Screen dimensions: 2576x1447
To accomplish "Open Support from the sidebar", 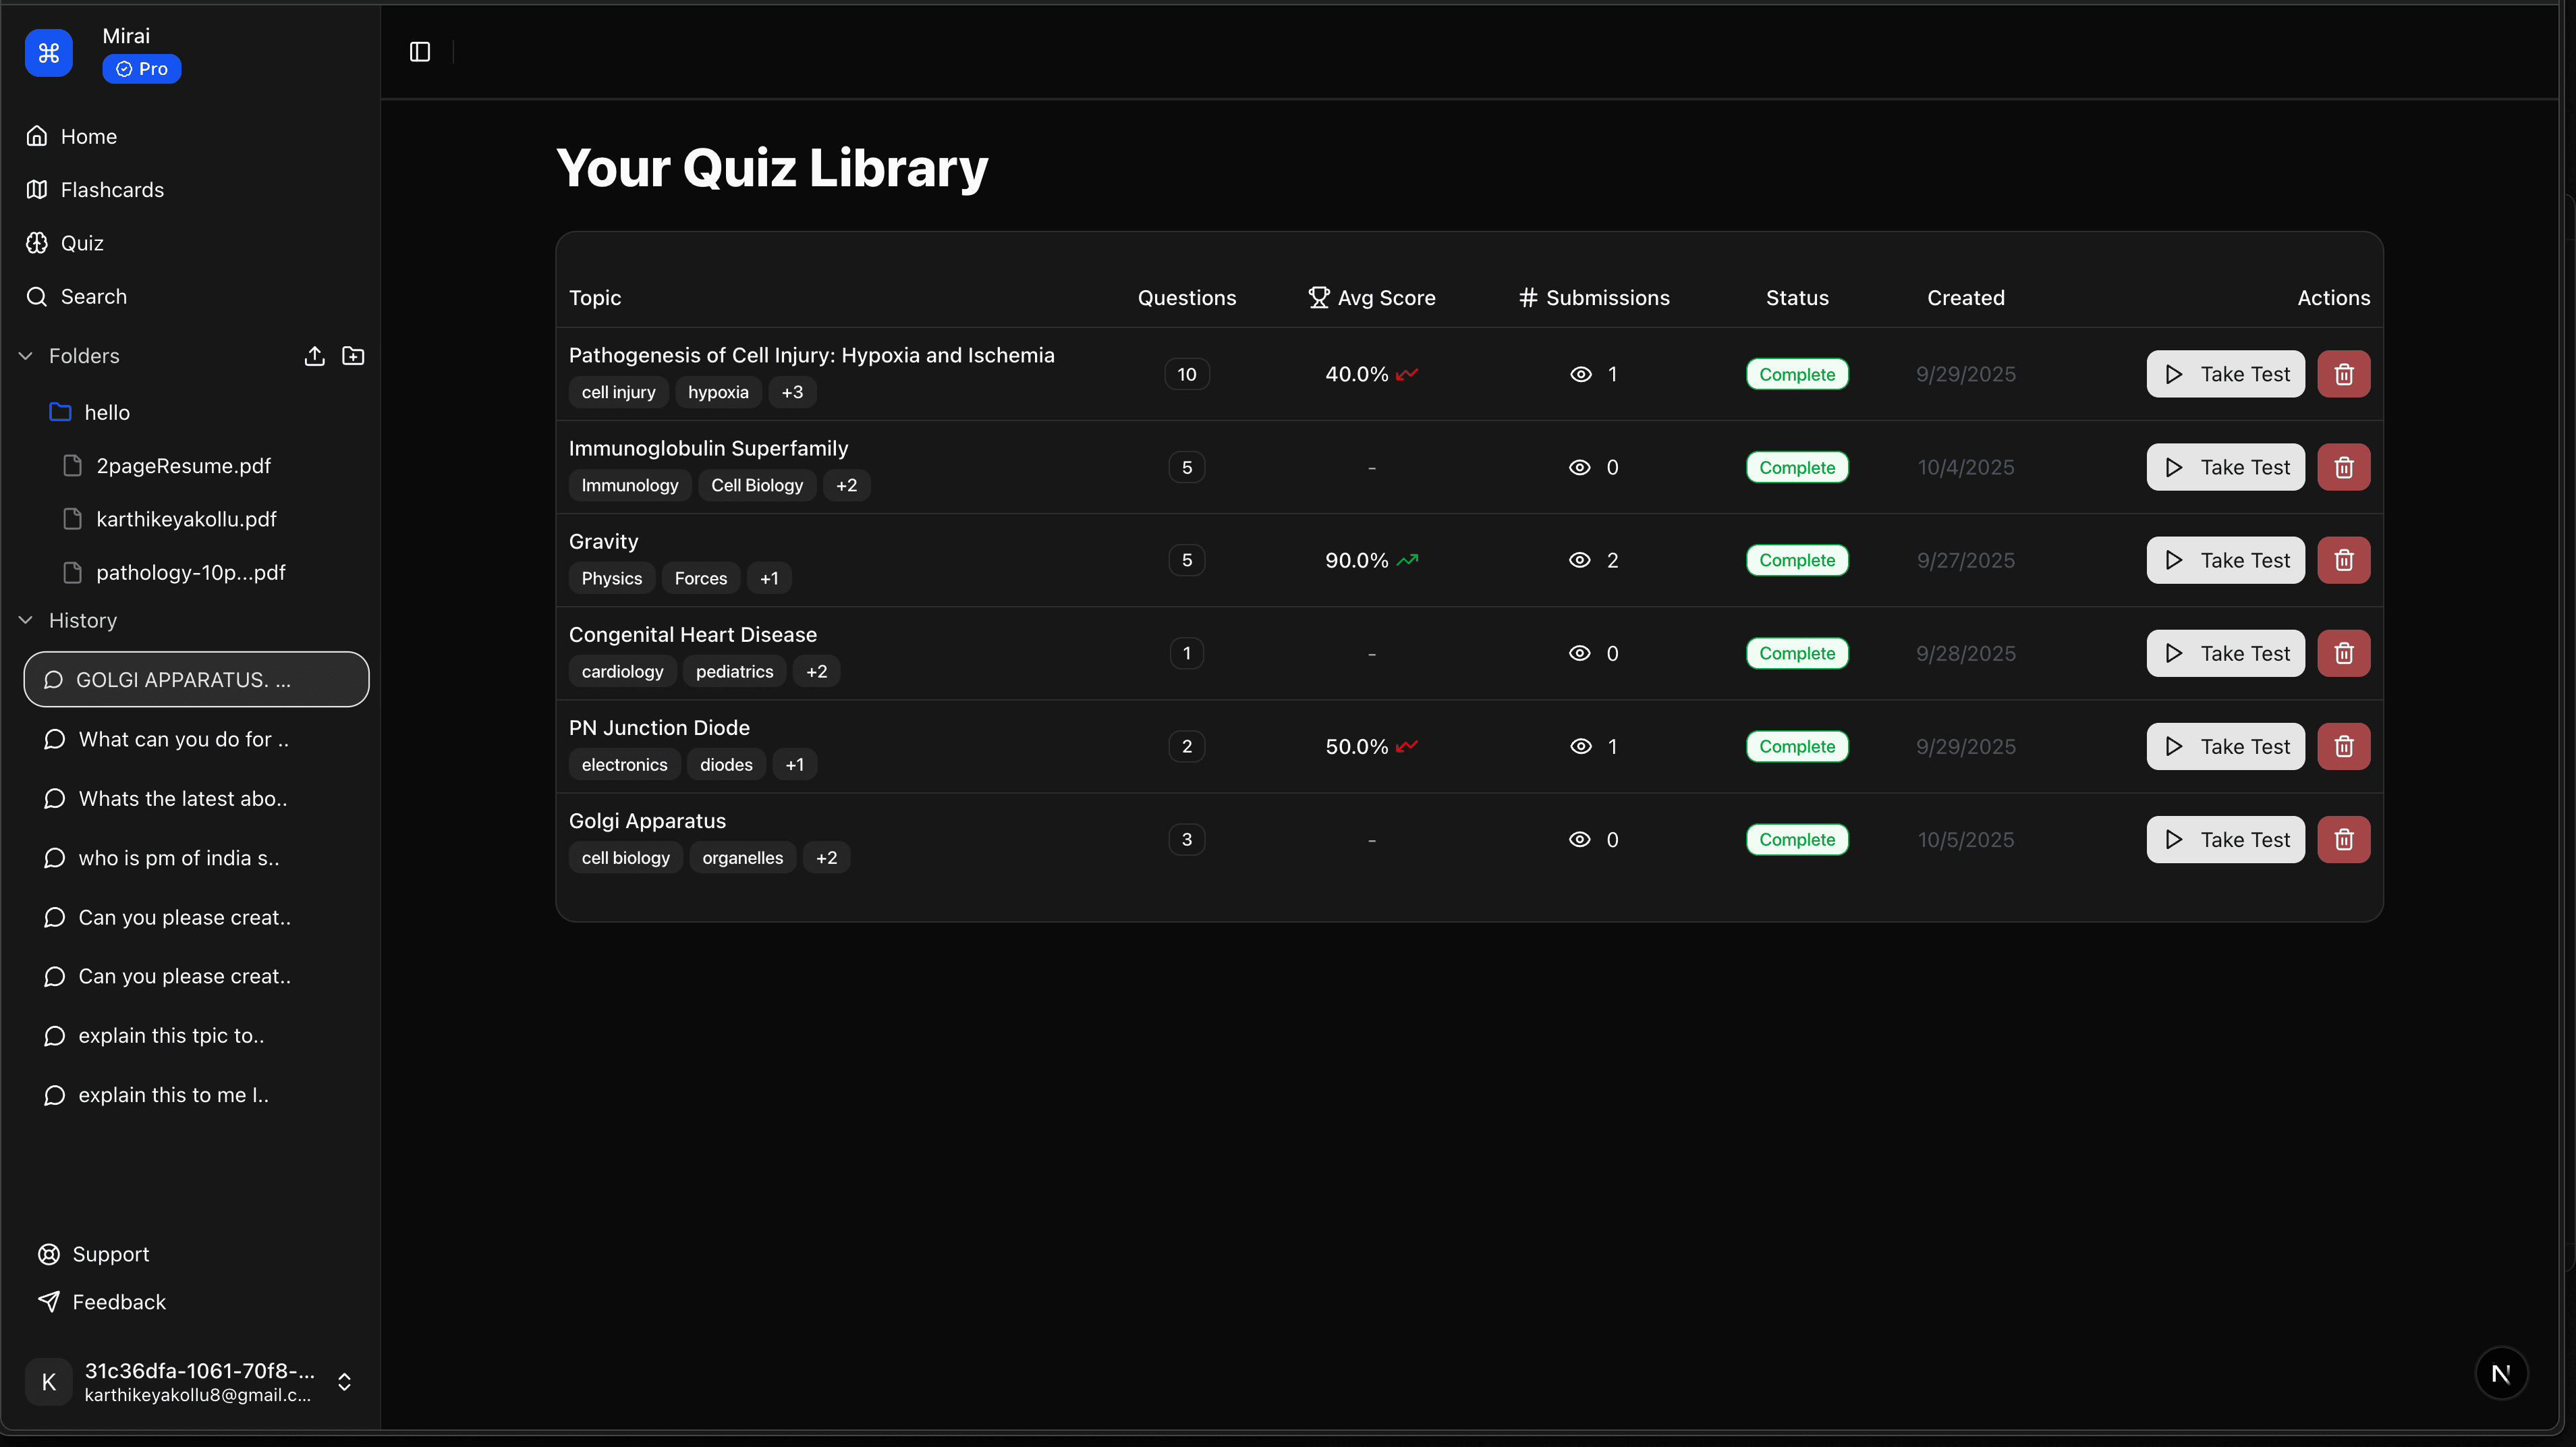I will (x=110, y=1253).
